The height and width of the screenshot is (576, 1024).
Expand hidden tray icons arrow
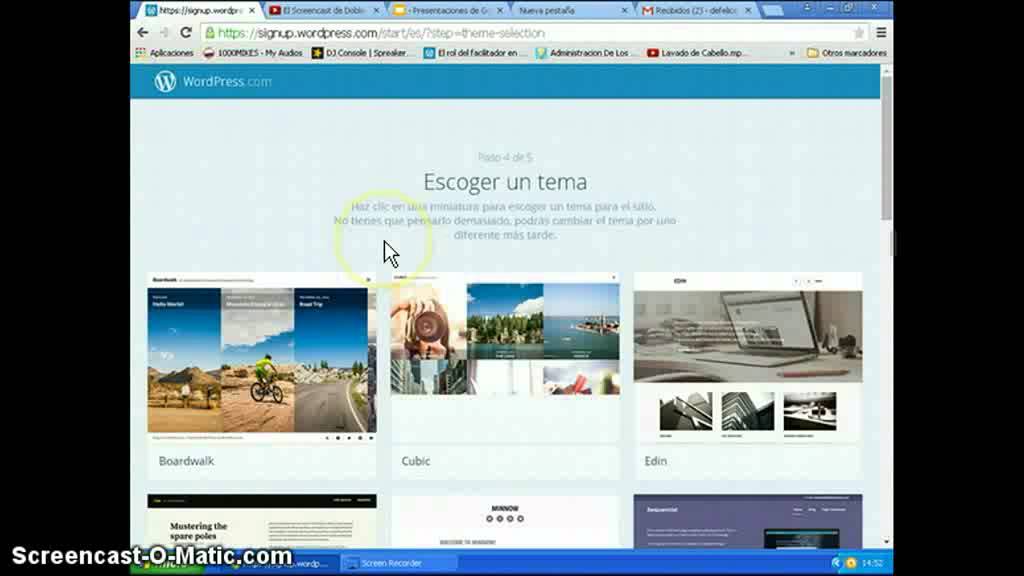pyautogui.click(x=836, y=563)
